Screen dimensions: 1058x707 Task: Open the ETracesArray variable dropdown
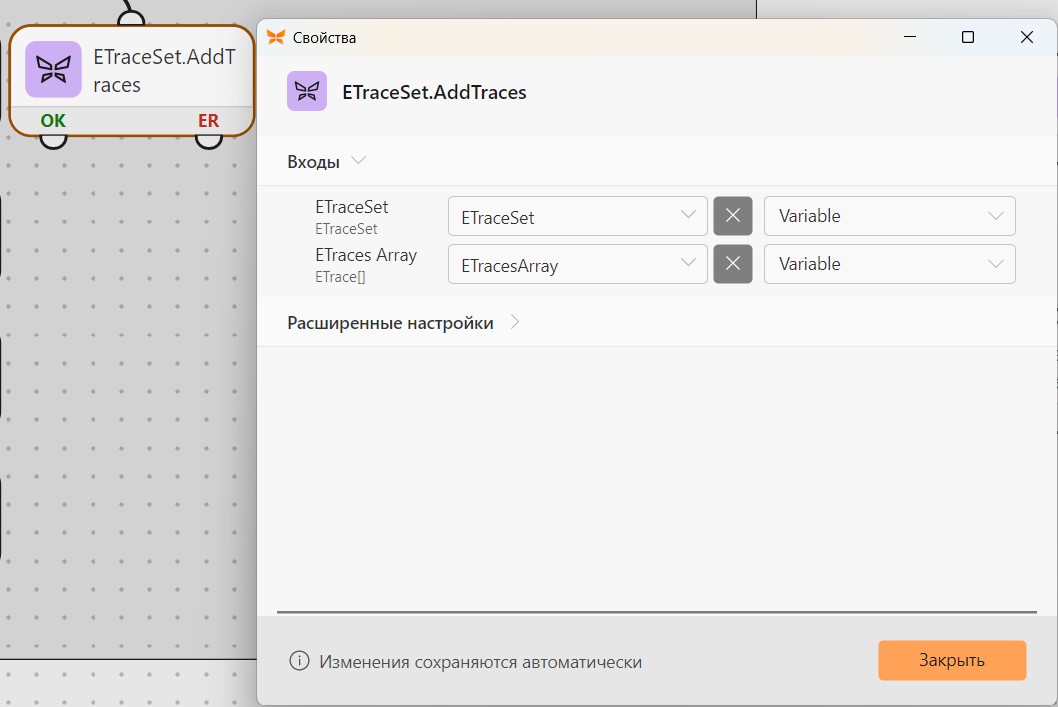coord(578,264)
